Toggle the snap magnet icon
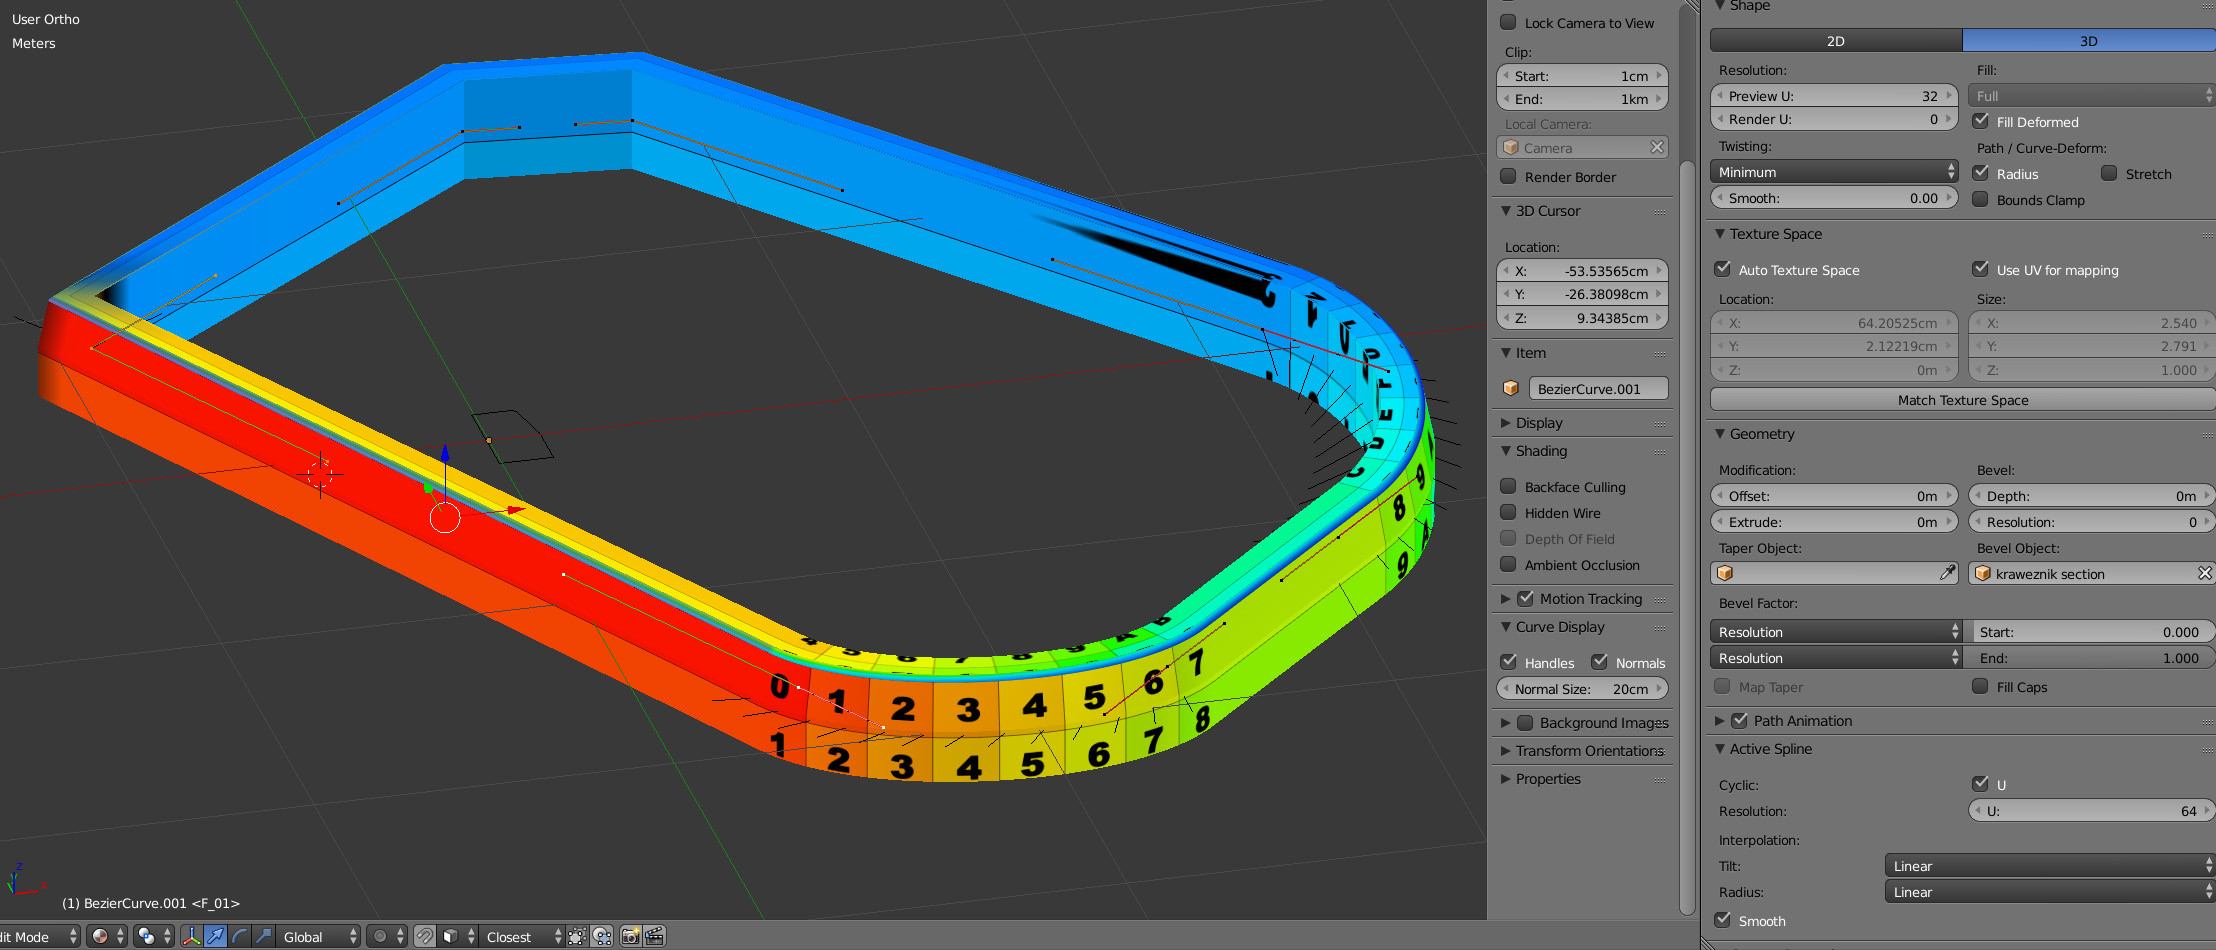2216x950 pixels. click(425, 936)
